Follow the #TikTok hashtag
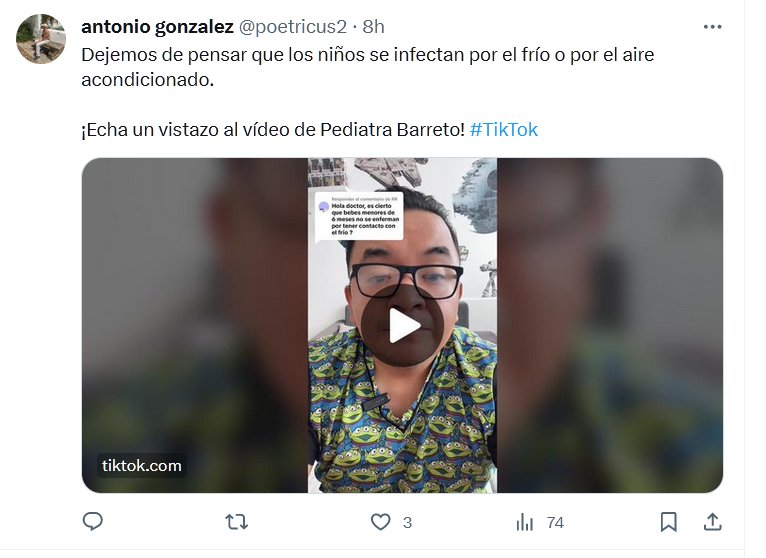The width and height of the screenshot is (766, 558). (504, 129)
